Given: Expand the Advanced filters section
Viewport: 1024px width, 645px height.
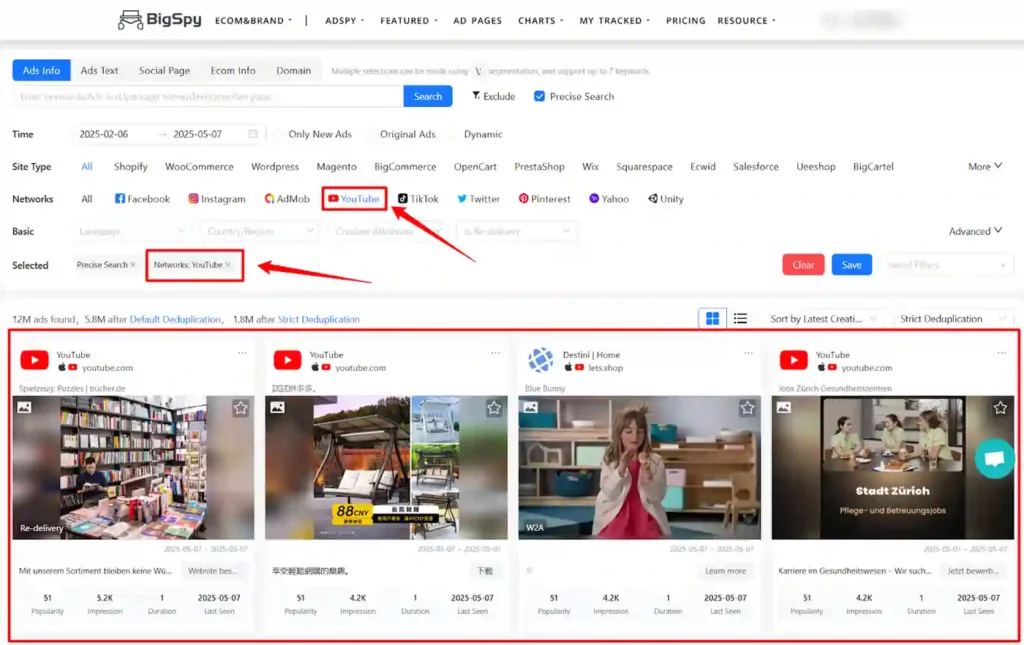Looking at the screenshot, I should tap(975, 231).
